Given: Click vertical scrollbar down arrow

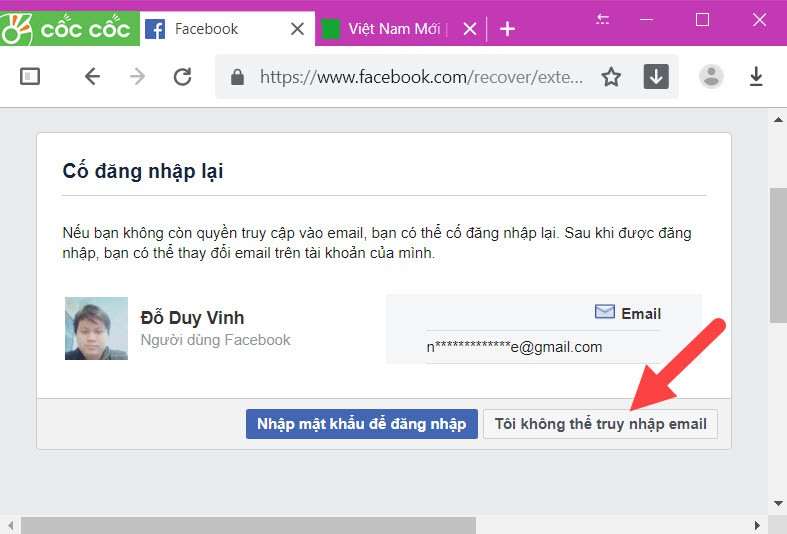Looking at the screenshot, I should tap(778, 503).
